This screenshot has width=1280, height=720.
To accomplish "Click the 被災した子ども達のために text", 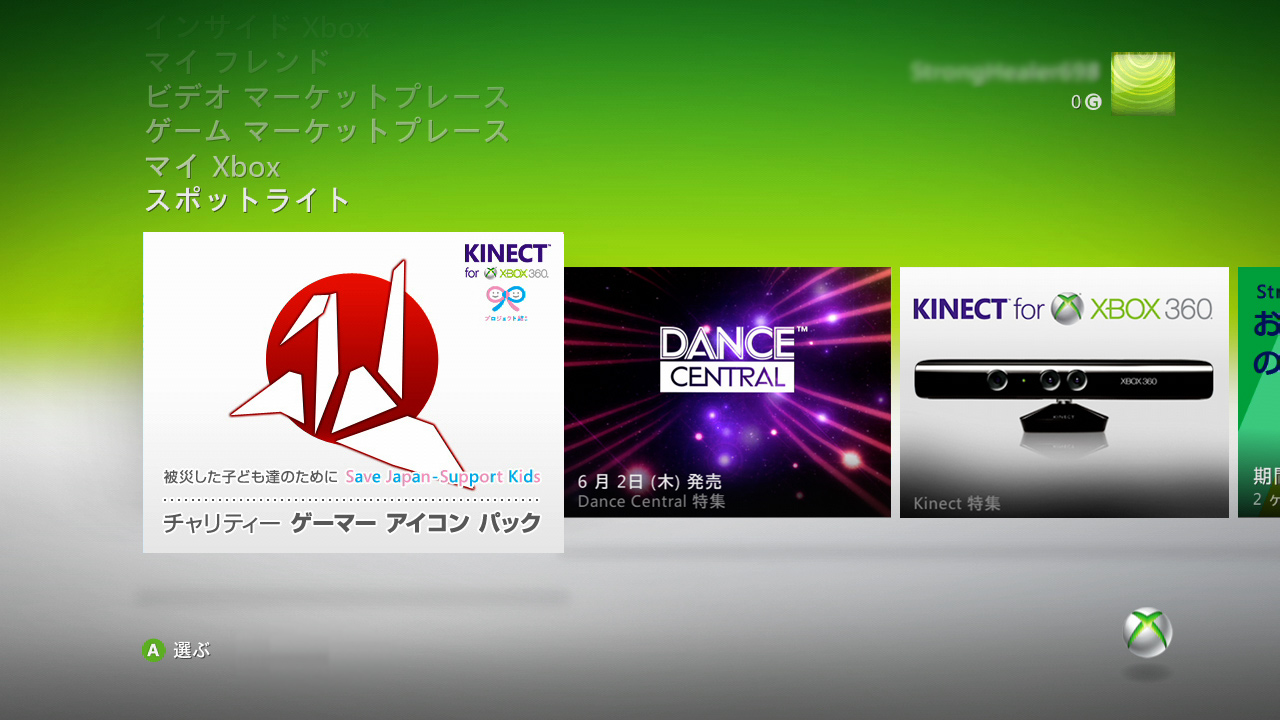I will 251,477.
